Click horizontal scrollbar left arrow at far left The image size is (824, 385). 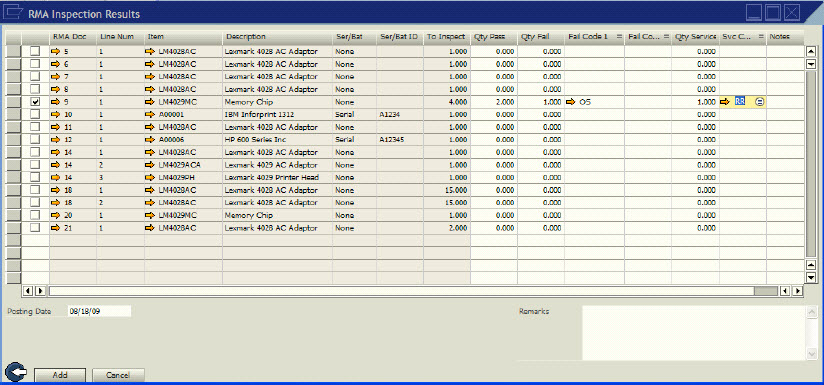click(28, 290)
